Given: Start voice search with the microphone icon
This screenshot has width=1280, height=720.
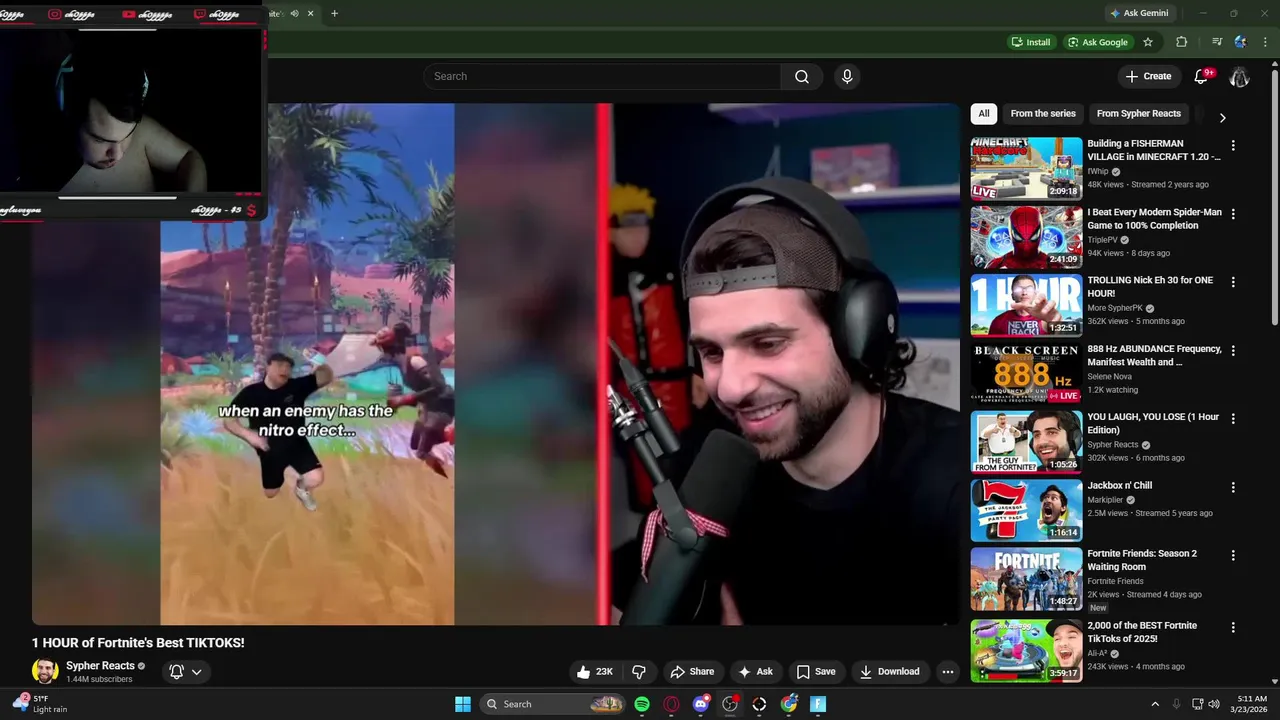Looking at the screenshot, I should (x=847, y=77).
